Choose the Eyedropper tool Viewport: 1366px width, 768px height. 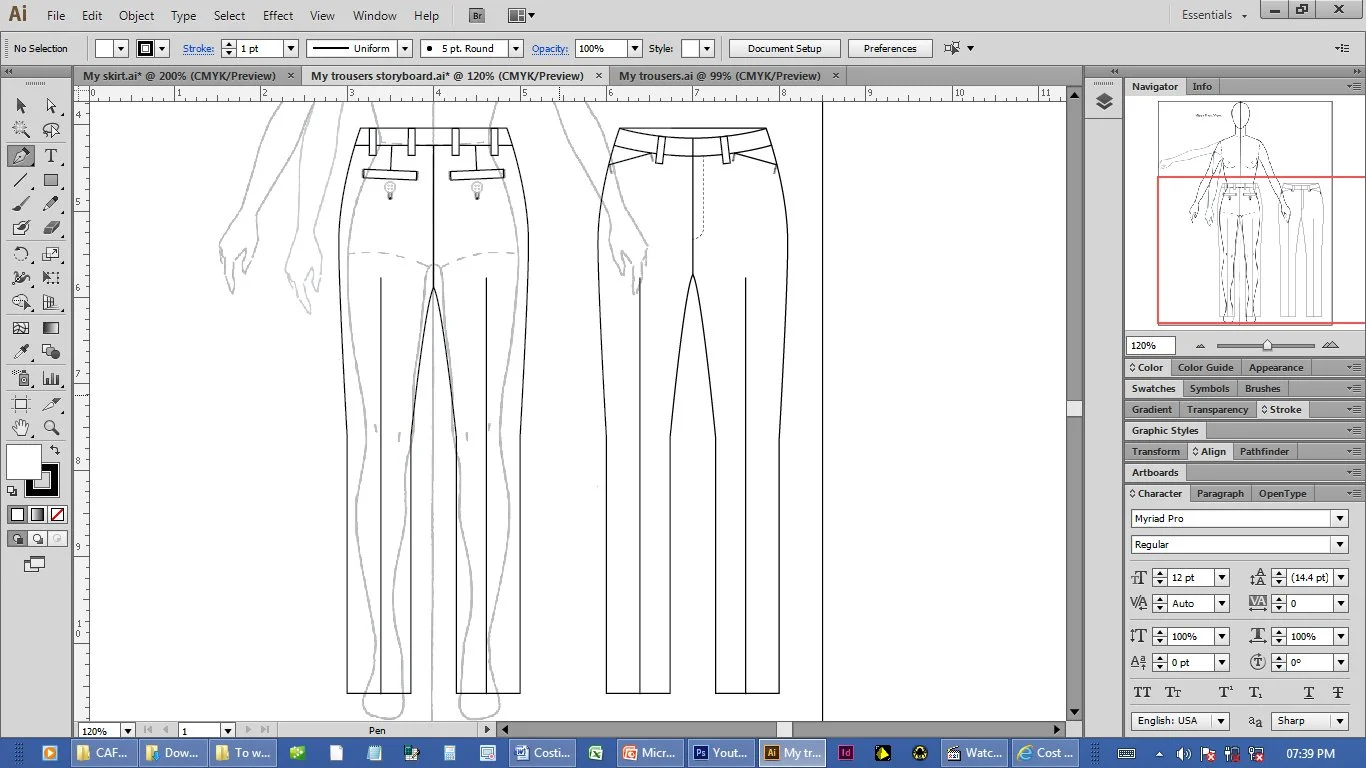(21, 352)
